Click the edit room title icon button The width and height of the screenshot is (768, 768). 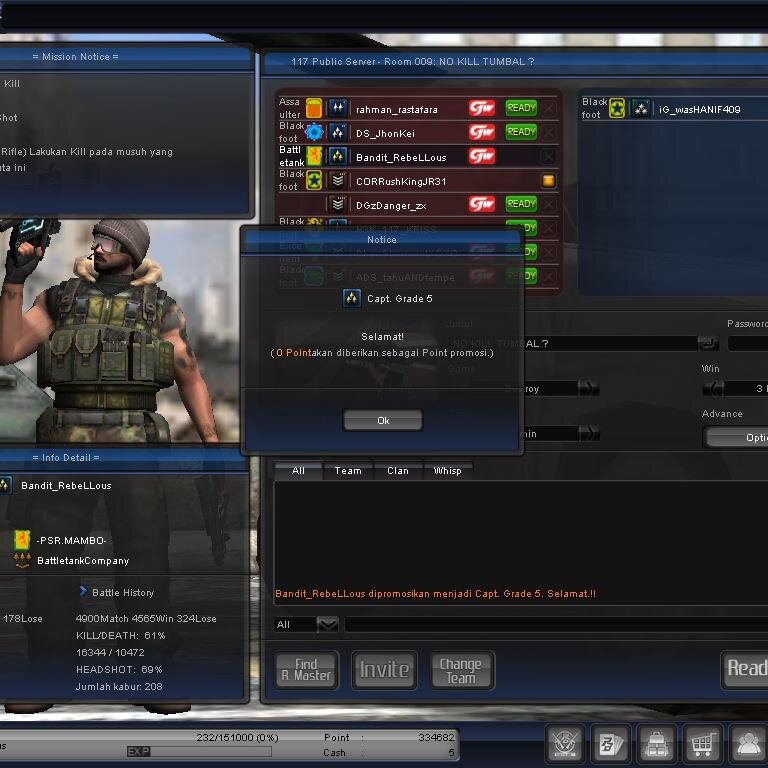(x=708, y=343)
